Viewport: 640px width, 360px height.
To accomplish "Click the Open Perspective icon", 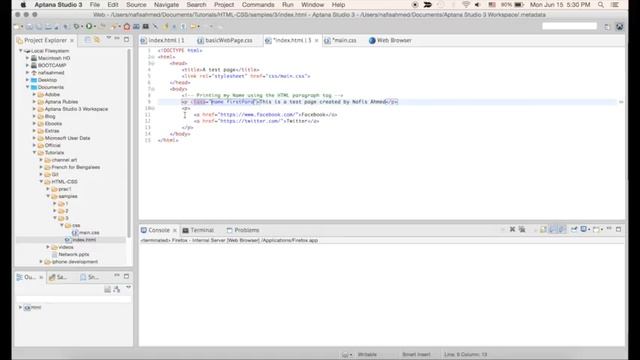I will click(x=607, y=27).
